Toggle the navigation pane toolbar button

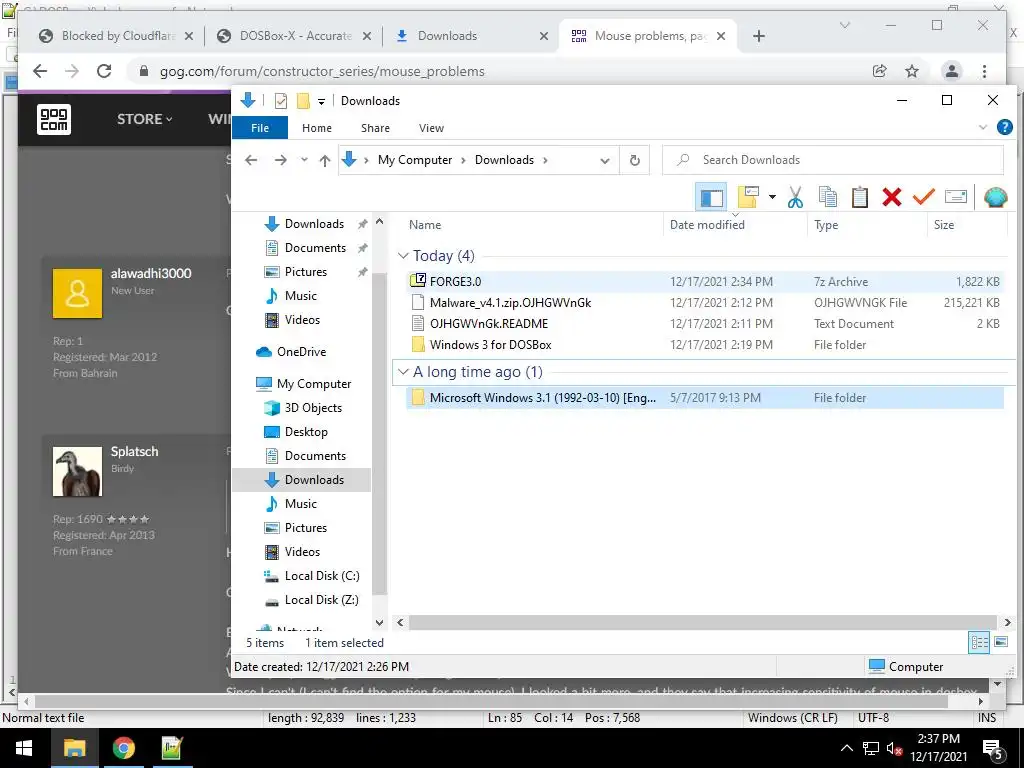click(711, 197)
